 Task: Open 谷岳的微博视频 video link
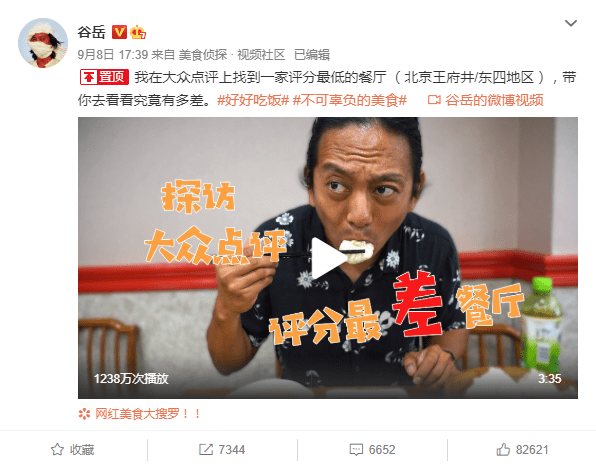(494, 100)
